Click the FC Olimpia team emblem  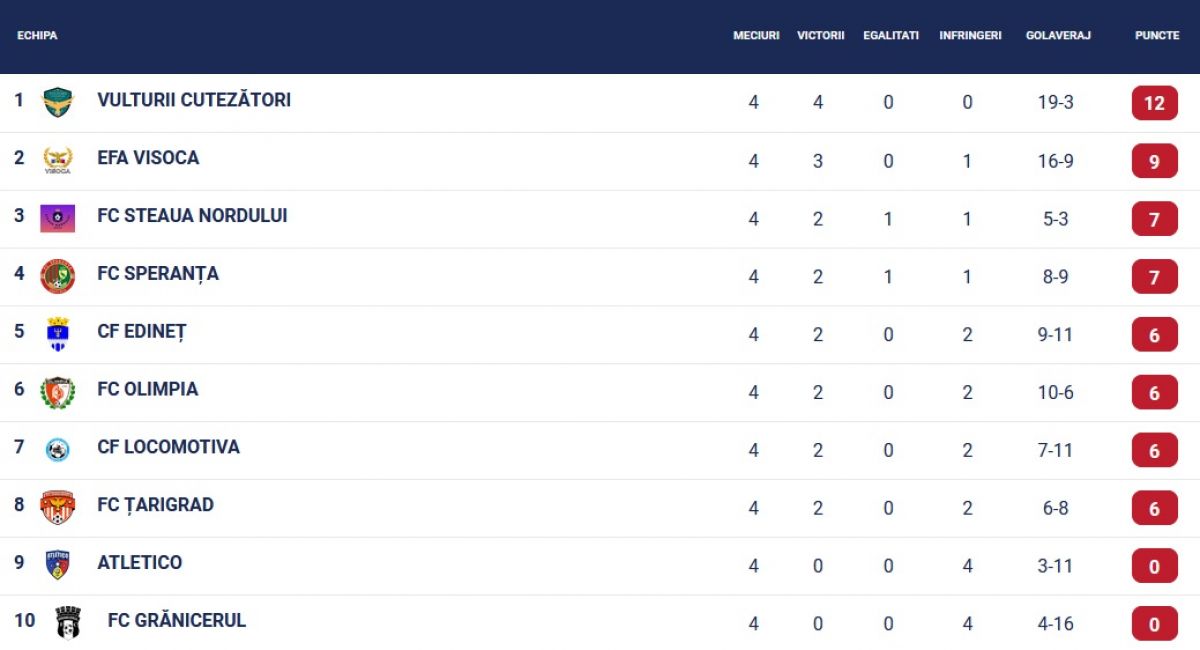(58, 392)
